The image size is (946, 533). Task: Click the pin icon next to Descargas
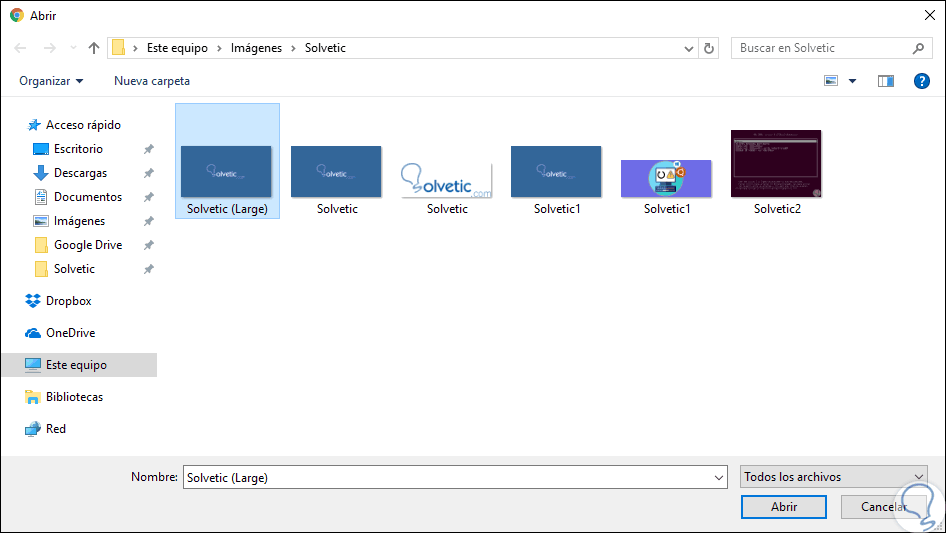point(148,173)
